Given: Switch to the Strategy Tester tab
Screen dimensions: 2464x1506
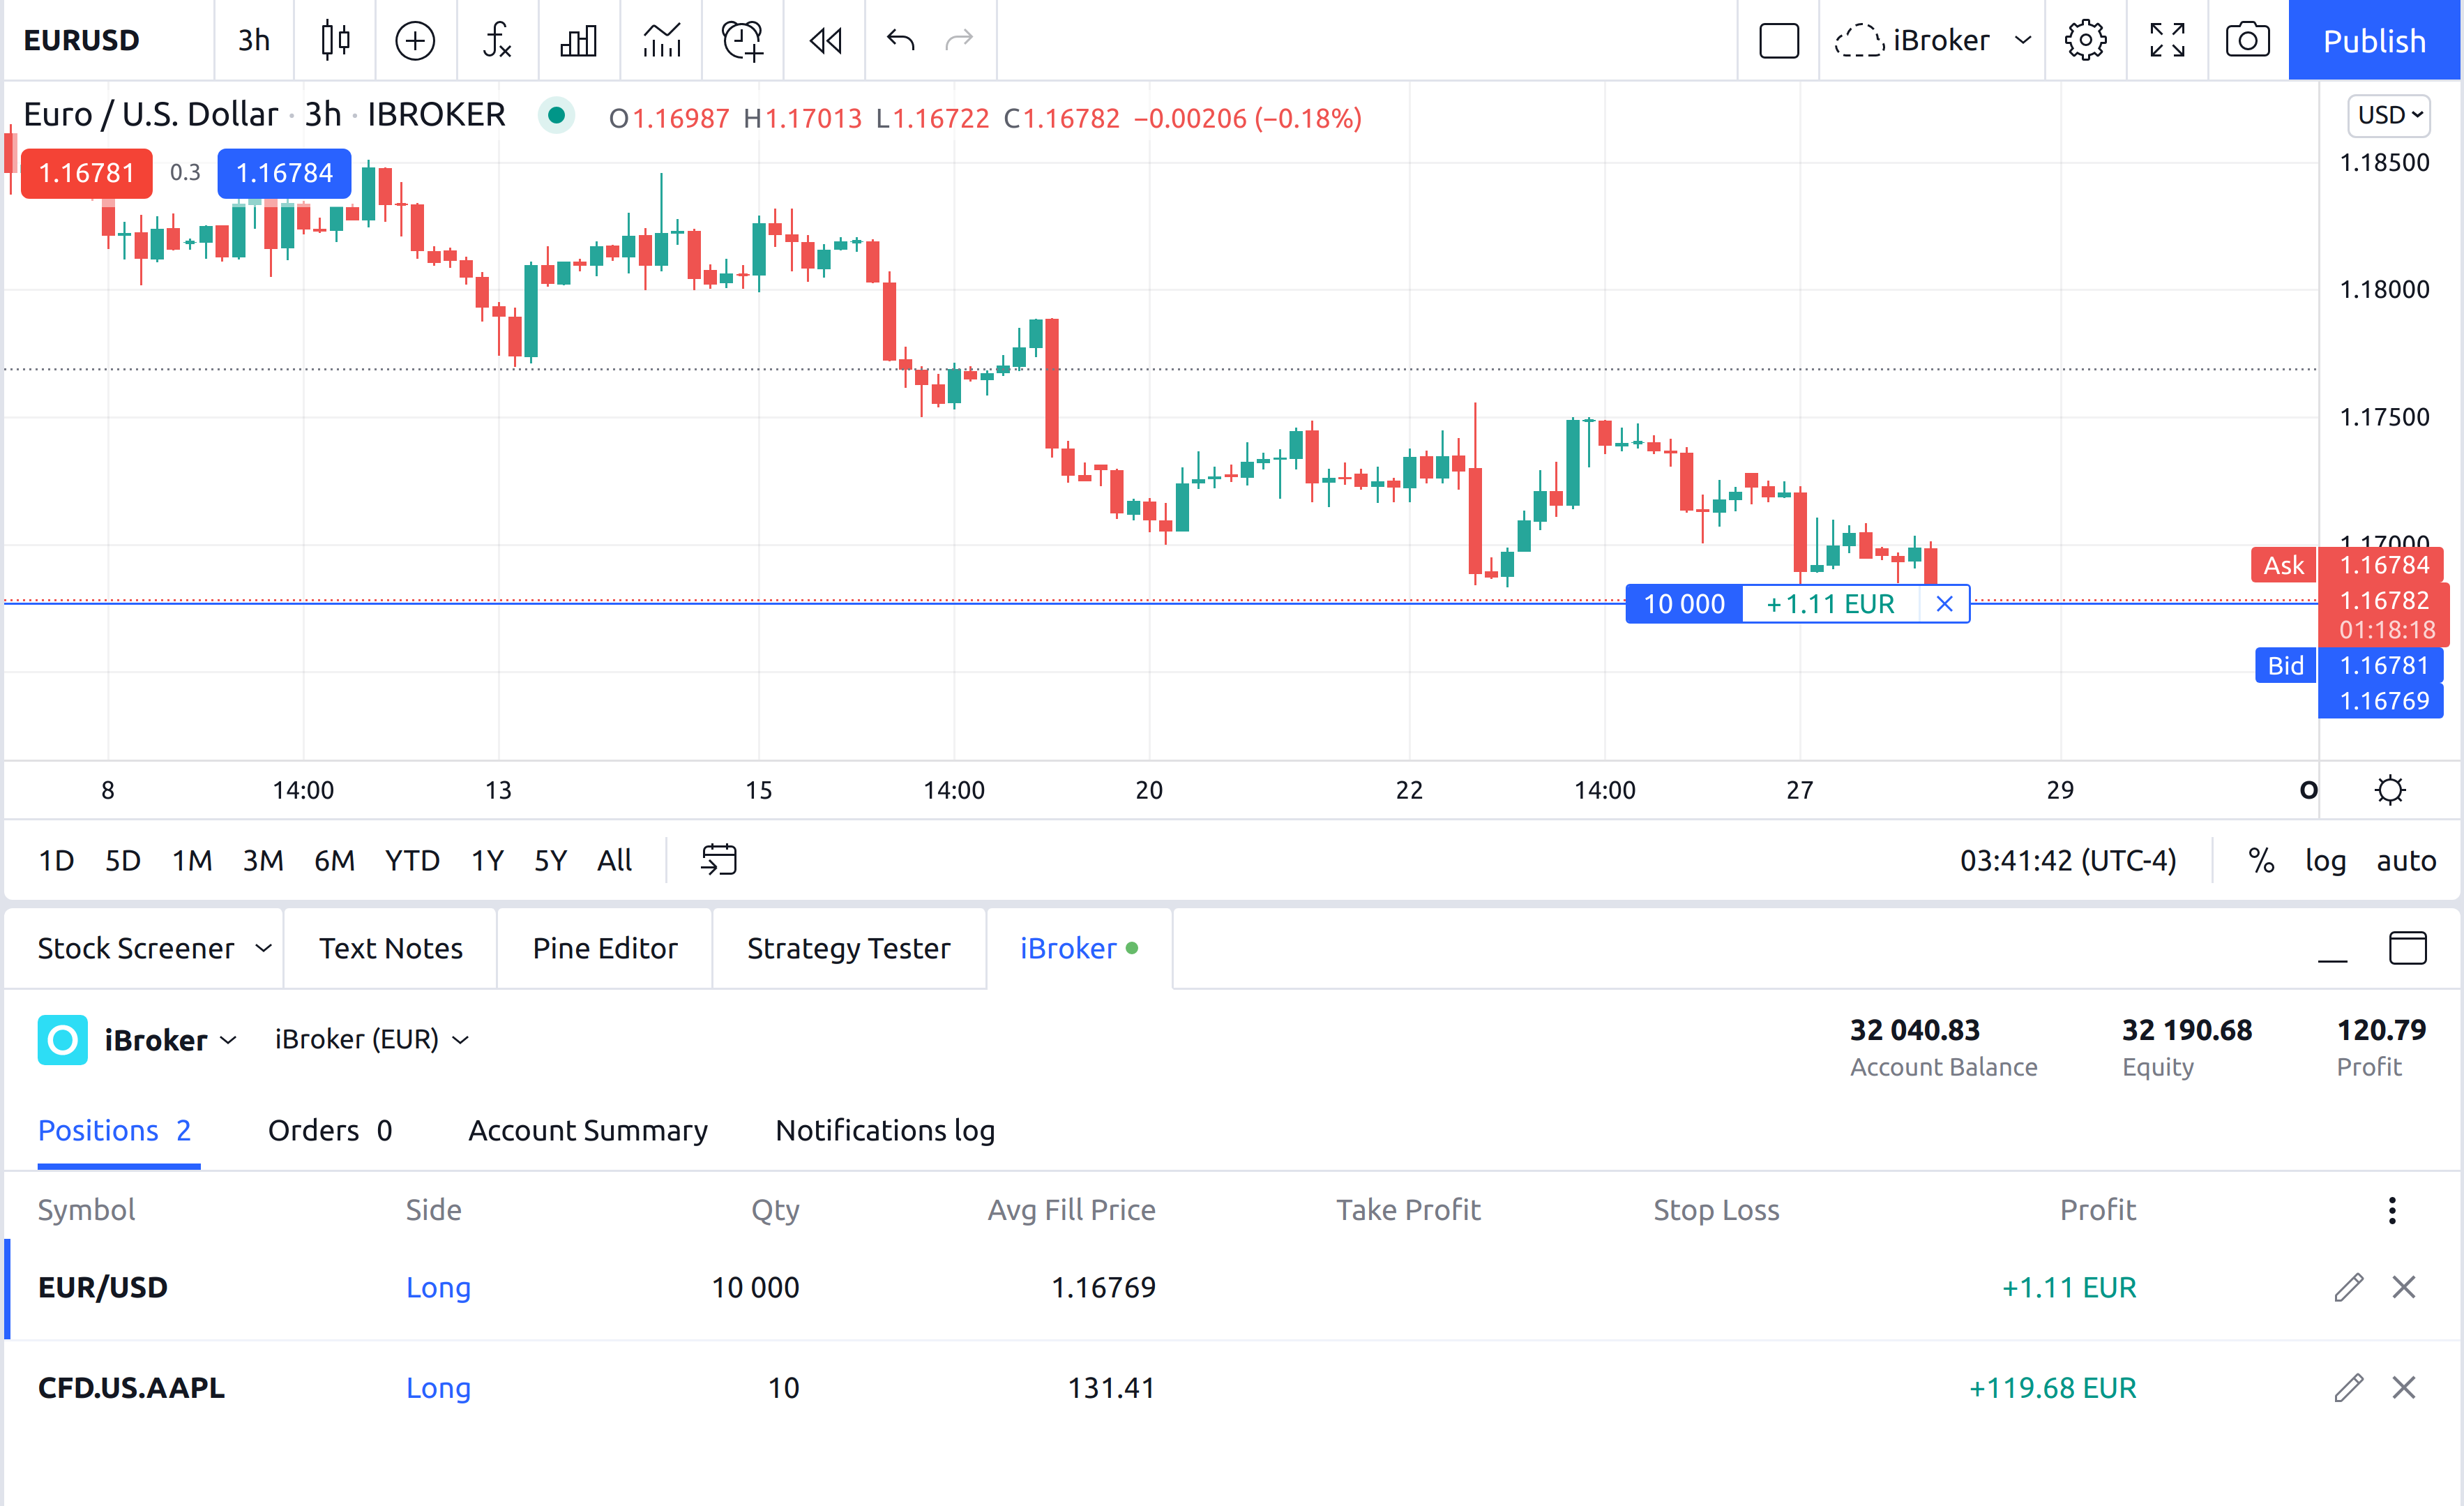Looking at the screenshot, I should 848,948.
